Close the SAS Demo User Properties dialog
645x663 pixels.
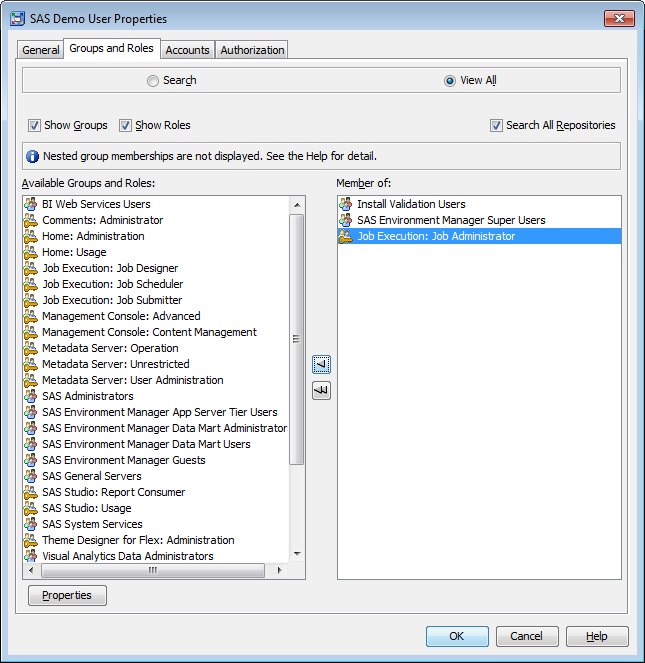(x=619, y=19)
